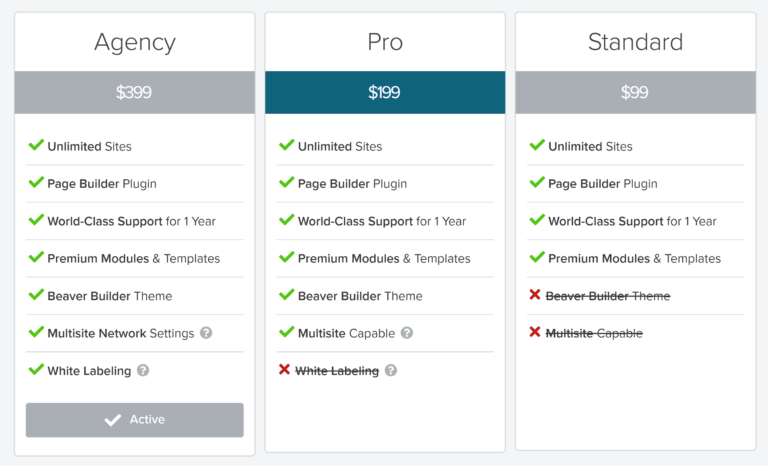
Task: Click green check beside Pro Beaver Builder Theme
Action: (x=287, y=294)
